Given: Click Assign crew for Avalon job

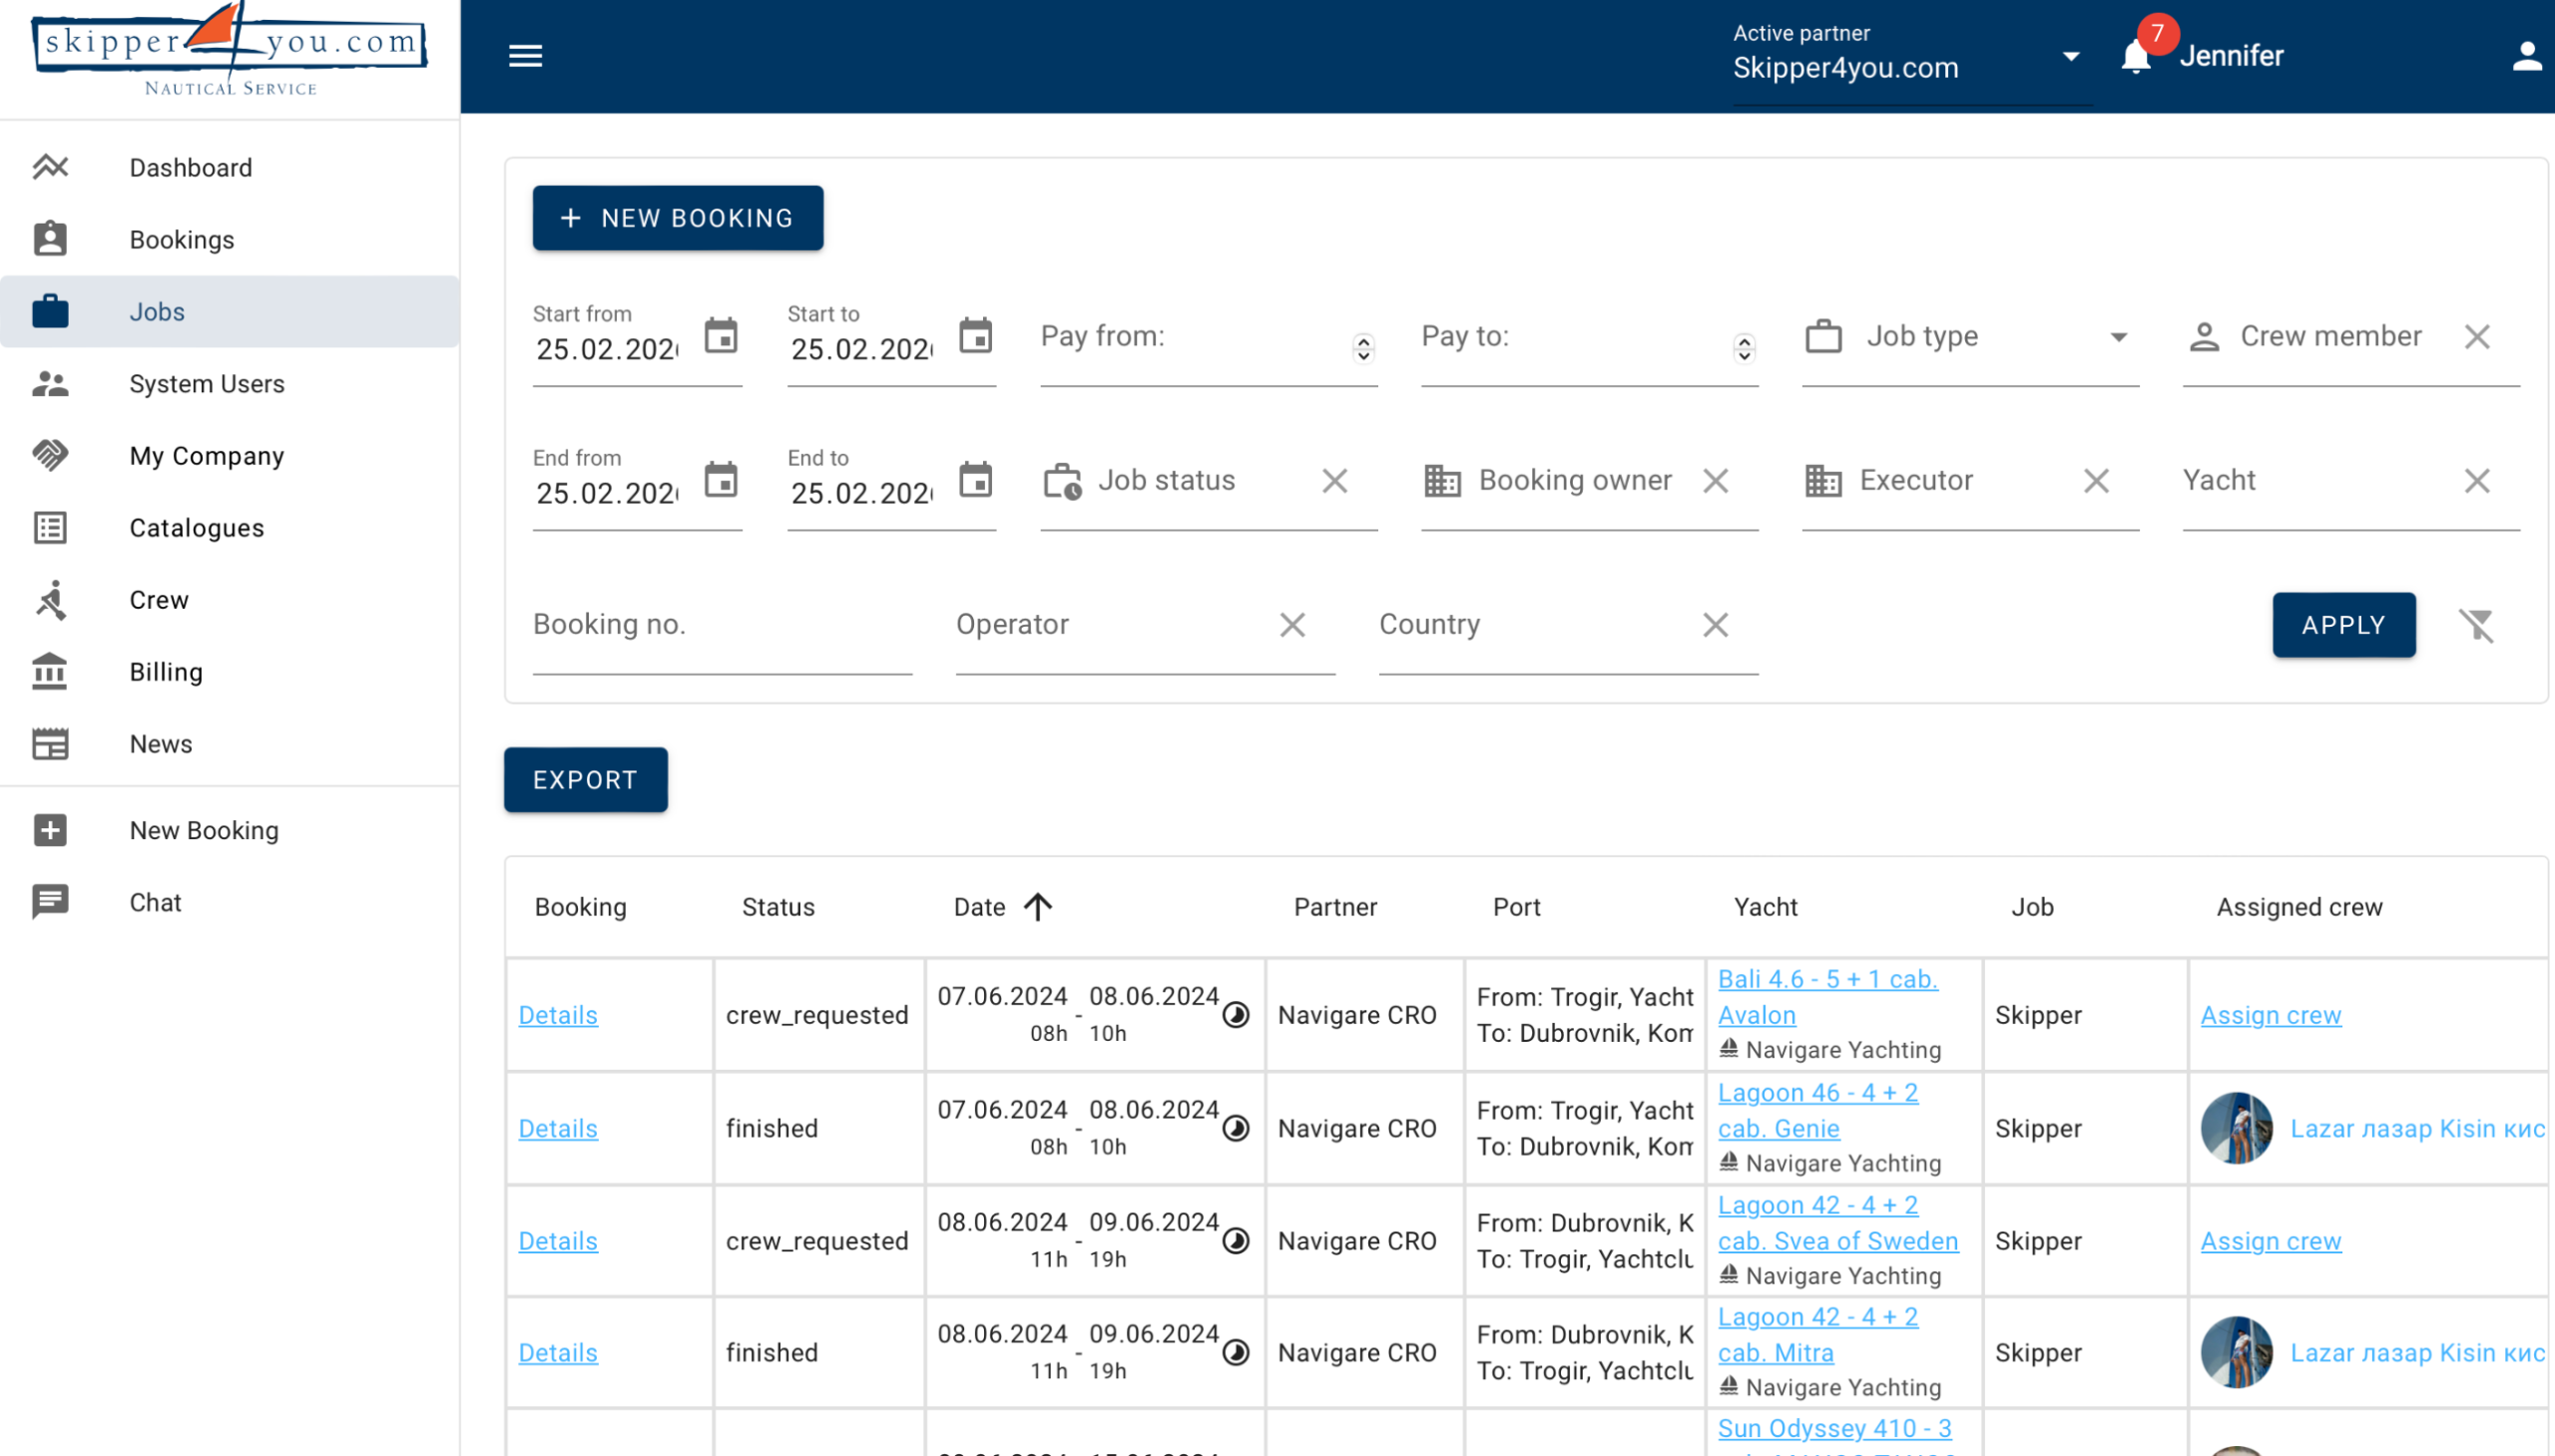Looking at the screenshot, I should tap(2270, 1015).
